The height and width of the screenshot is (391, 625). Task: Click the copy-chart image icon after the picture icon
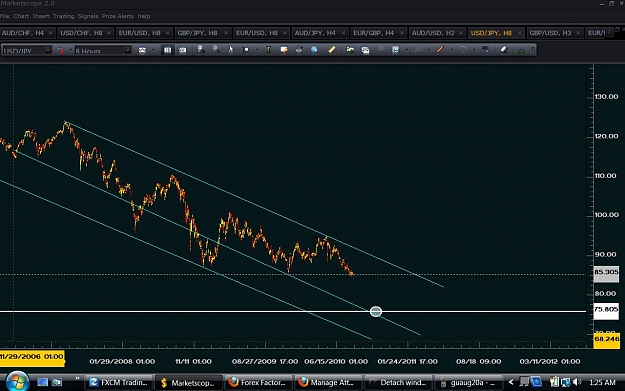pos(365,50)
